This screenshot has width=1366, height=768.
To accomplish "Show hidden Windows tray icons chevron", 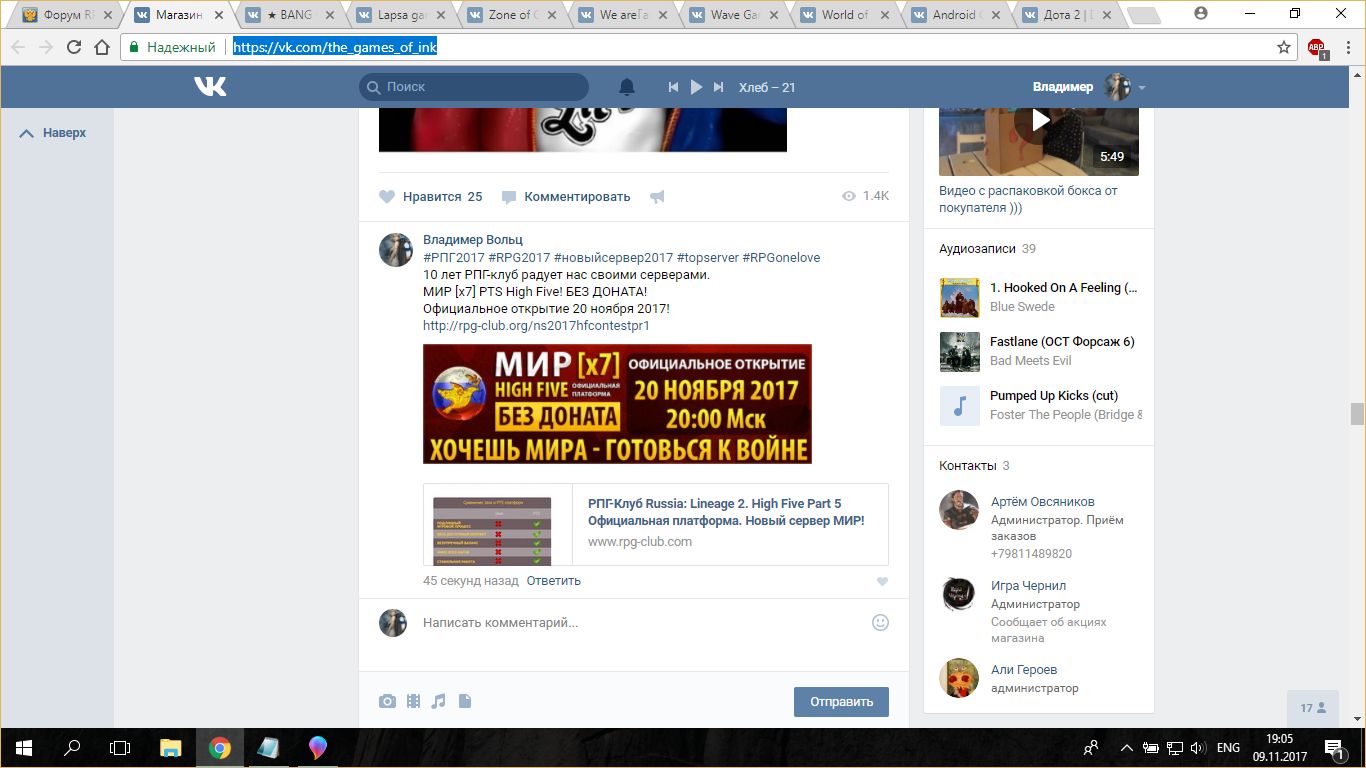I will pyautogui.click(x=1127, y=747).
